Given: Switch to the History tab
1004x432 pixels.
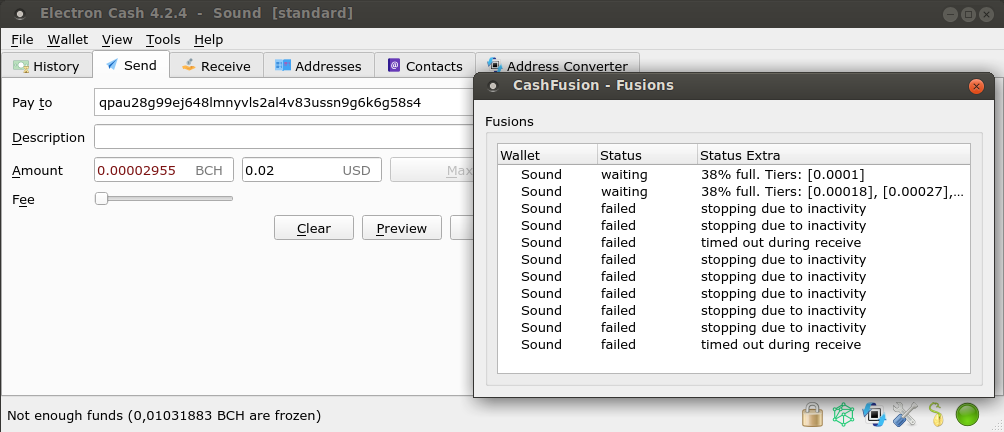Looking at the screenshot, I should 46,66.
